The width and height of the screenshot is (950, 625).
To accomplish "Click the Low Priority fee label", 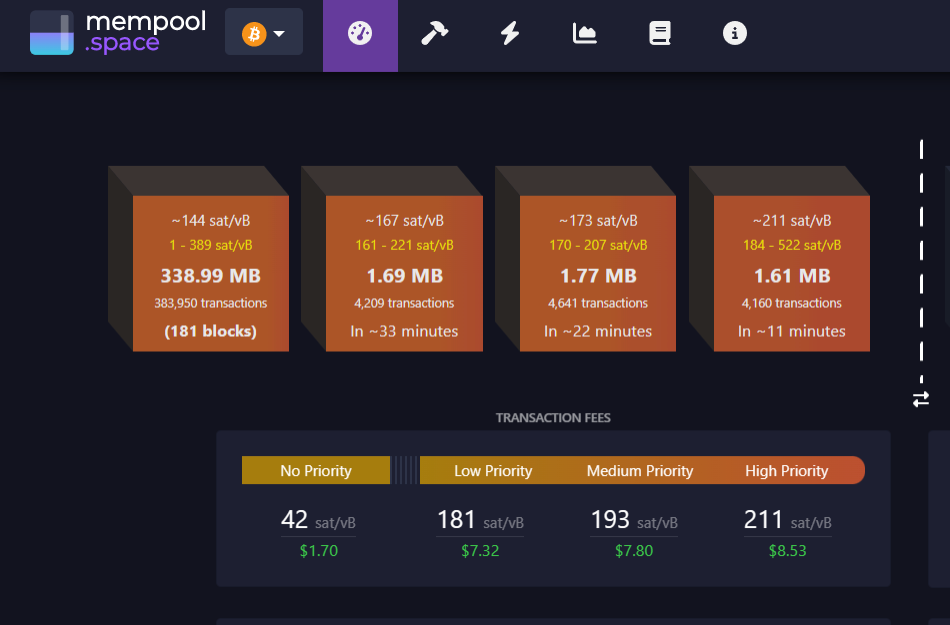I will (x=493, y=471).
